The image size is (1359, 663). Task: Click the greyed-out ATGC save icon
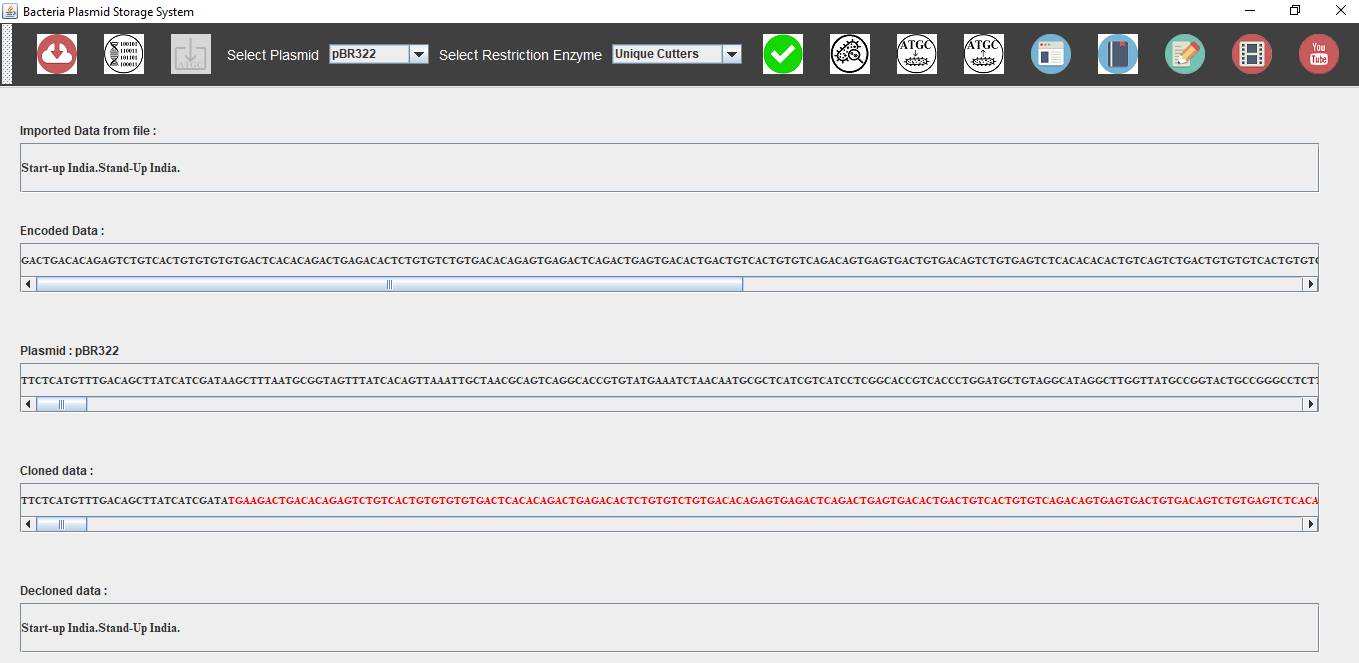191,54
